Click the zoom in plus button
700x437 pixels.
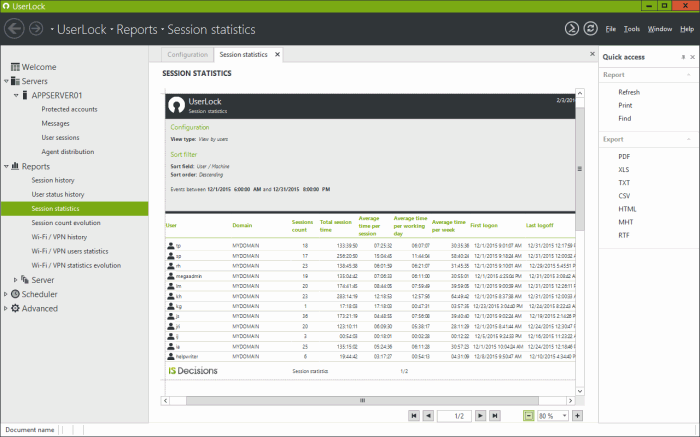coord(577,416)
